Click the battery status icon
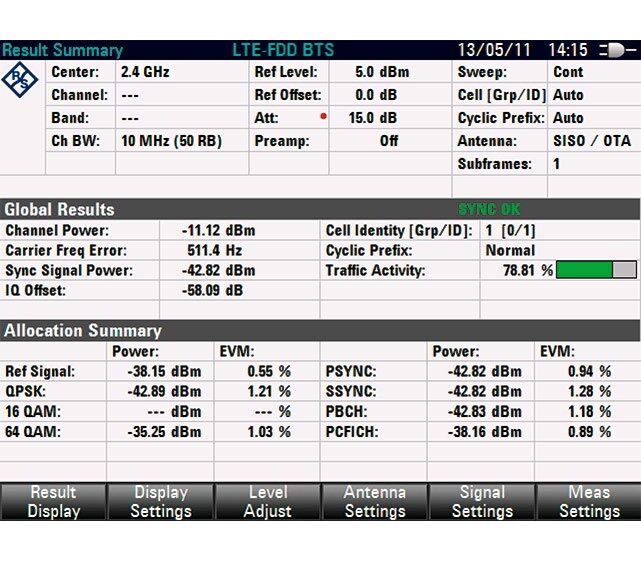The image size is (641, 561). [616, 50]
